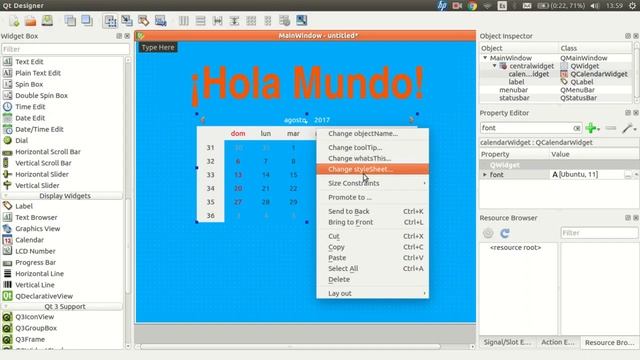Click the Bring to Front toolbar icon
Screen dimensions: 640x360
[x=87, y=20]
